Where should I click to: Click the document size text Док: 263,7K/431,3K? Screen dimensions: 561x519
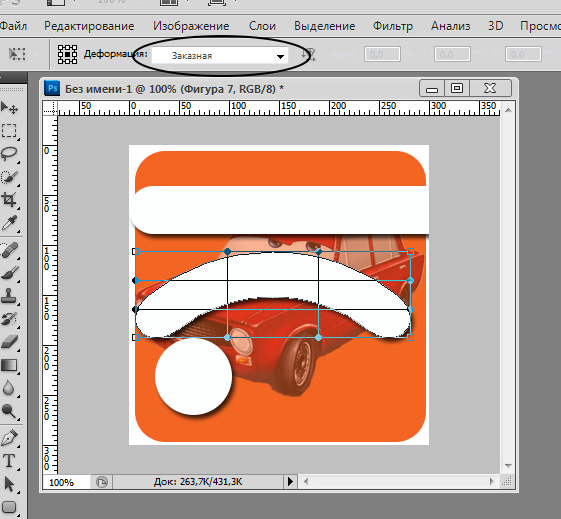(x=198, y=482)
